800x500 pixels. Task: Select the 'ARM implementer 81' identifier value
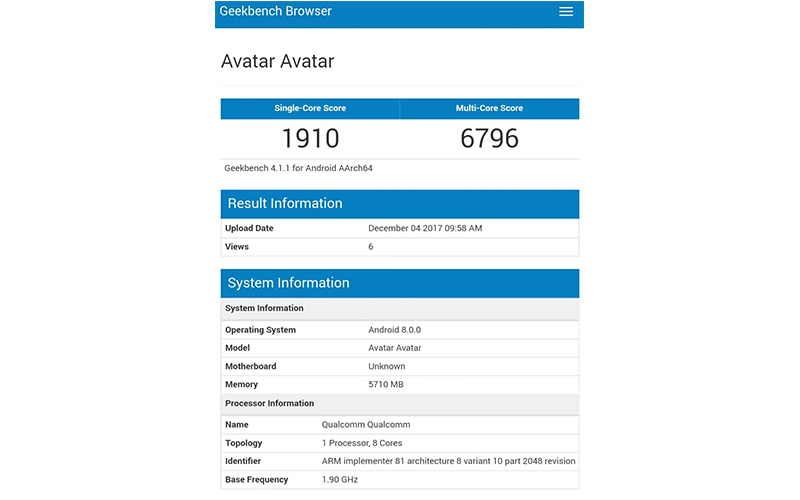click(x=448, y=461)
